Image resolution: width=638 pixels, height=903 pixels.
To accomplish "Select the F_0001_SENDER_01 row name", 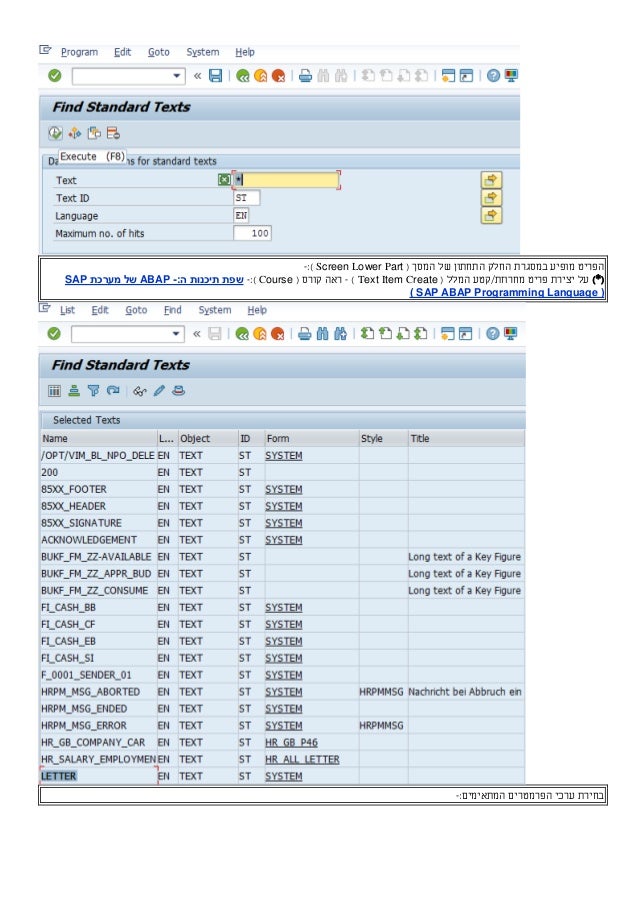I will point(86,675).
